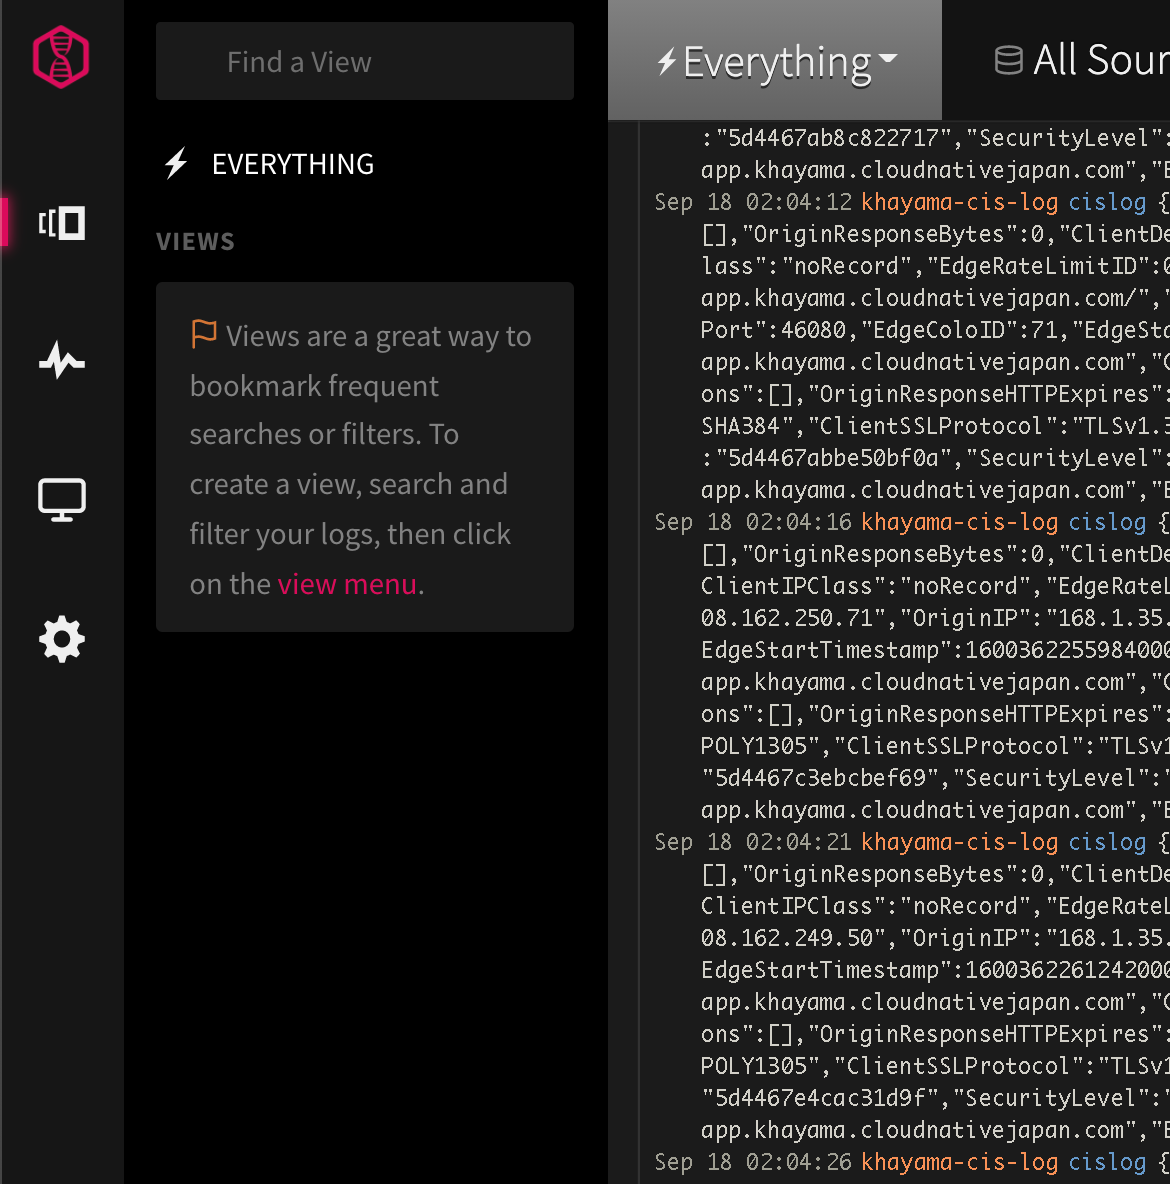The width and height of the screenshot is (1170, 1184).
Task: Click cislog app tag at 02:04:26
Action: tap(1107, 1162)
